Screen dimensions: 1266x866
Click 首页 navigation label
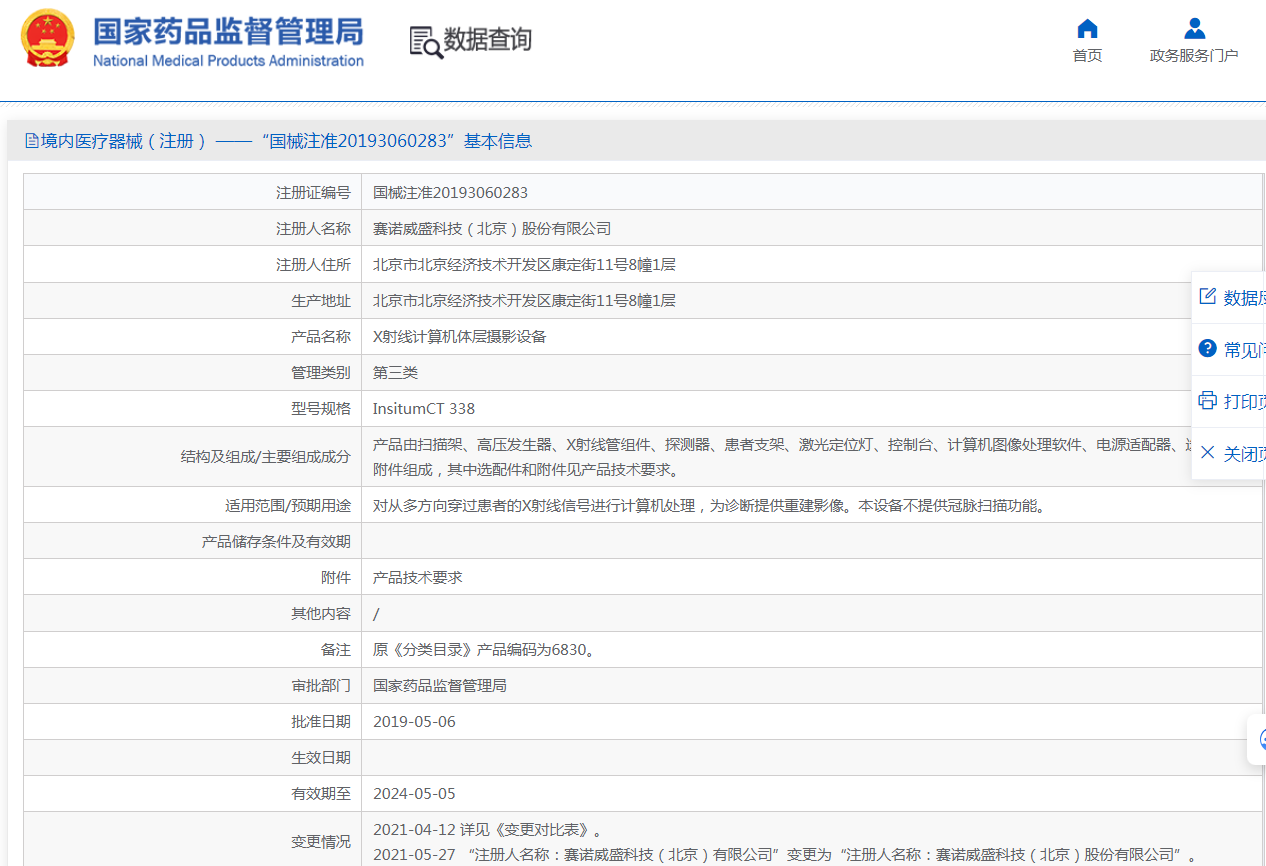tap(1087, 56)
